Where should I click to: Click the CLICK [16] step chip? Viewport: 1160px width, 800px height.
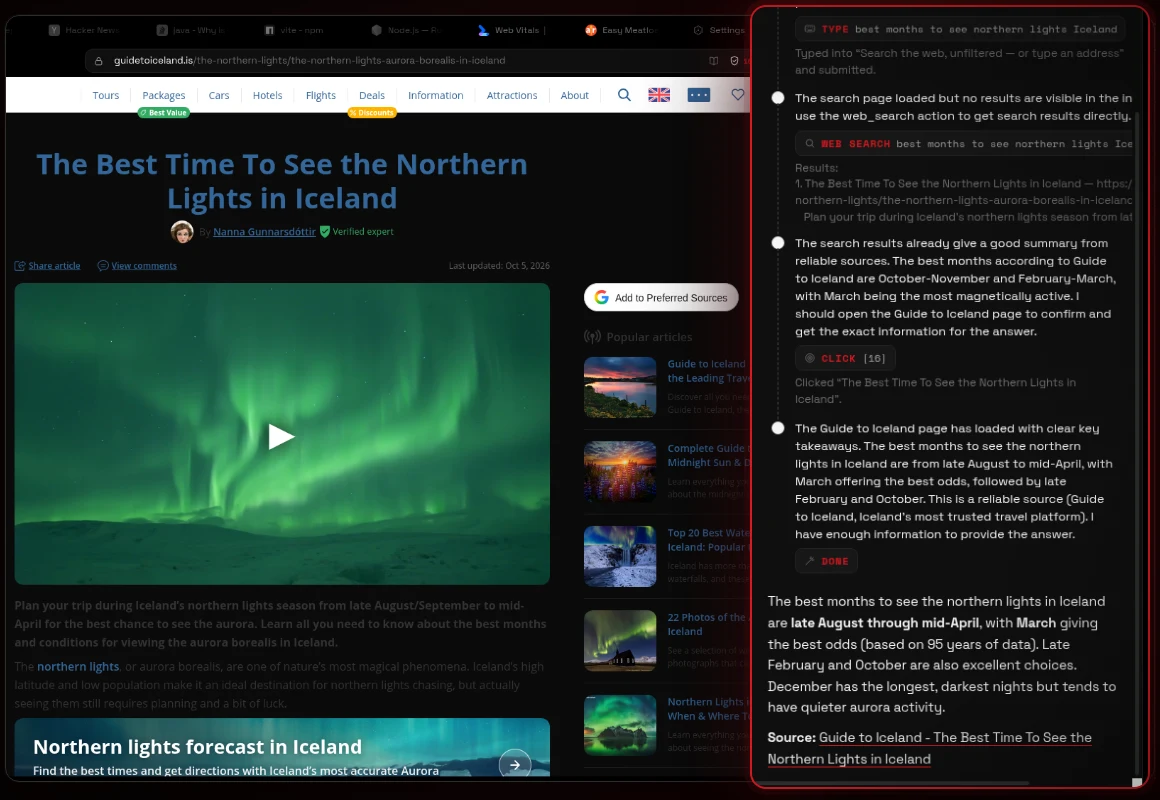[845, 358]
